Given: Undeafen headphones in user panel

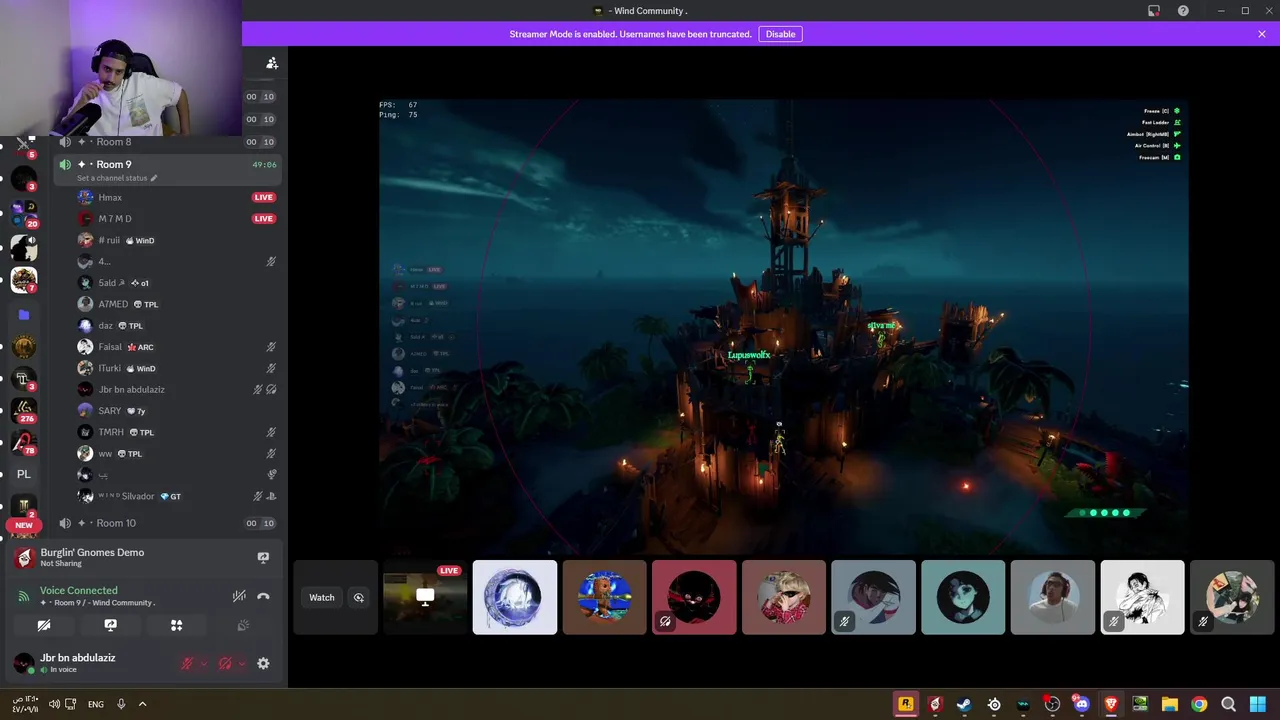Looking at the screenshot, I should click(x=225, y=663).
